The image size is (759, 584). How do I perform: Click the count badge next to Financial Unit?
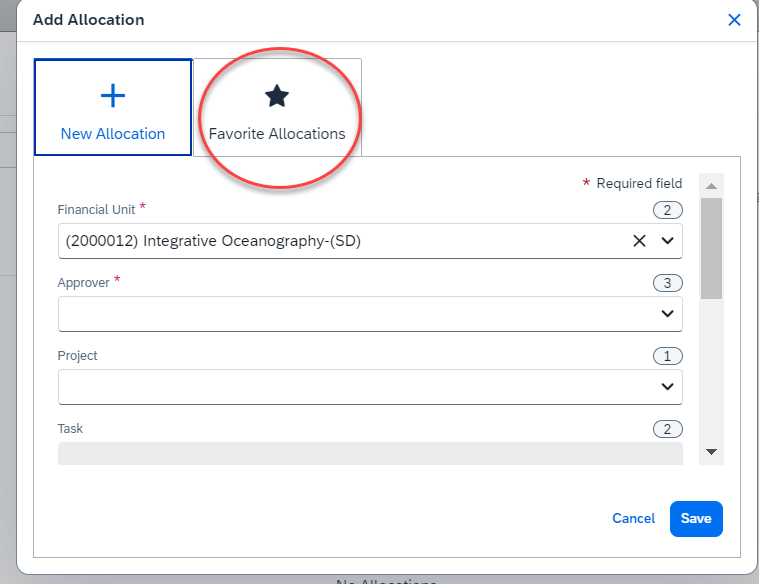point(667,210)
